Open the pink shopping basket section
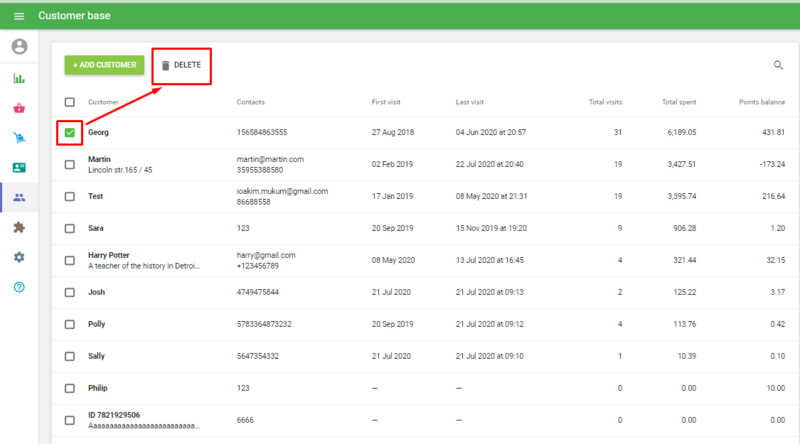 coord(19,108)
